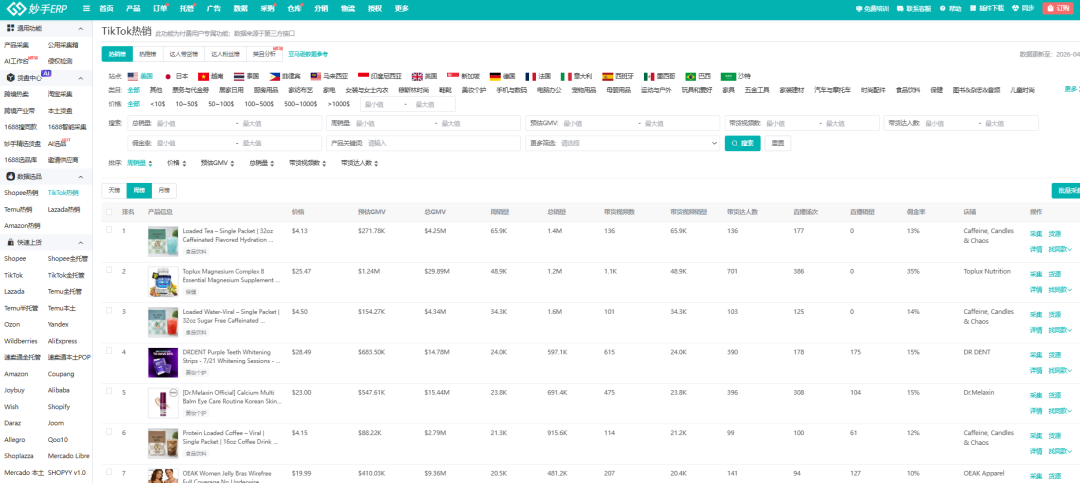Filter by the <10$ price range

click(x=158, y=103)
